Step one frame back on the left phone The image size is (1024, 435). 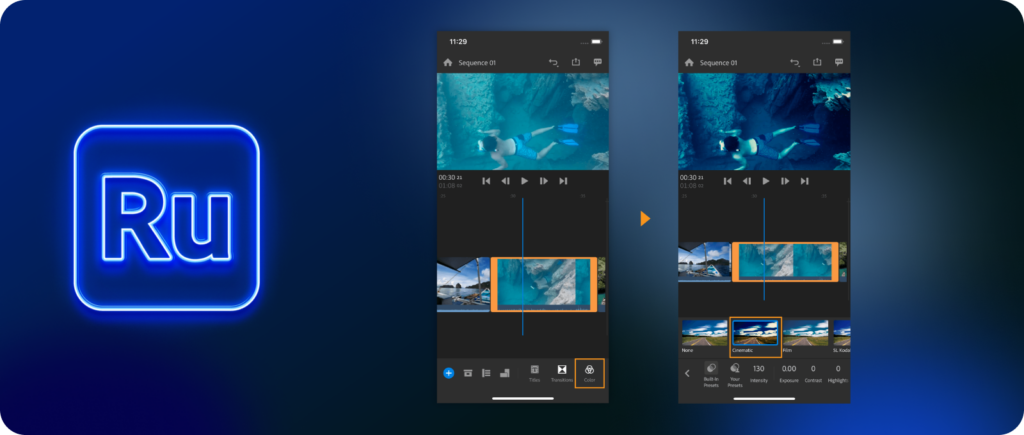pos(505,181)
